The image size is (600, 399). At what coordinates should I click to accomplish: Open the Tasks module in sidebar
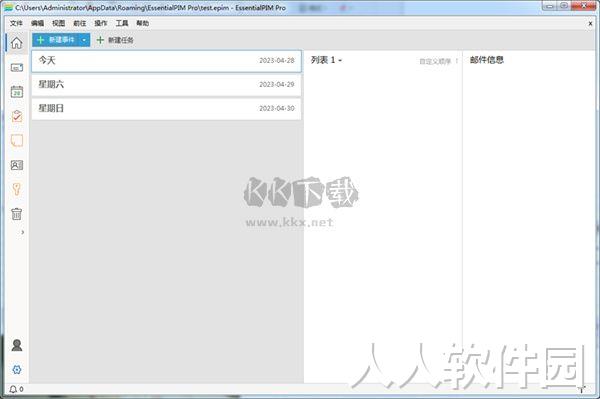point(16,116)
